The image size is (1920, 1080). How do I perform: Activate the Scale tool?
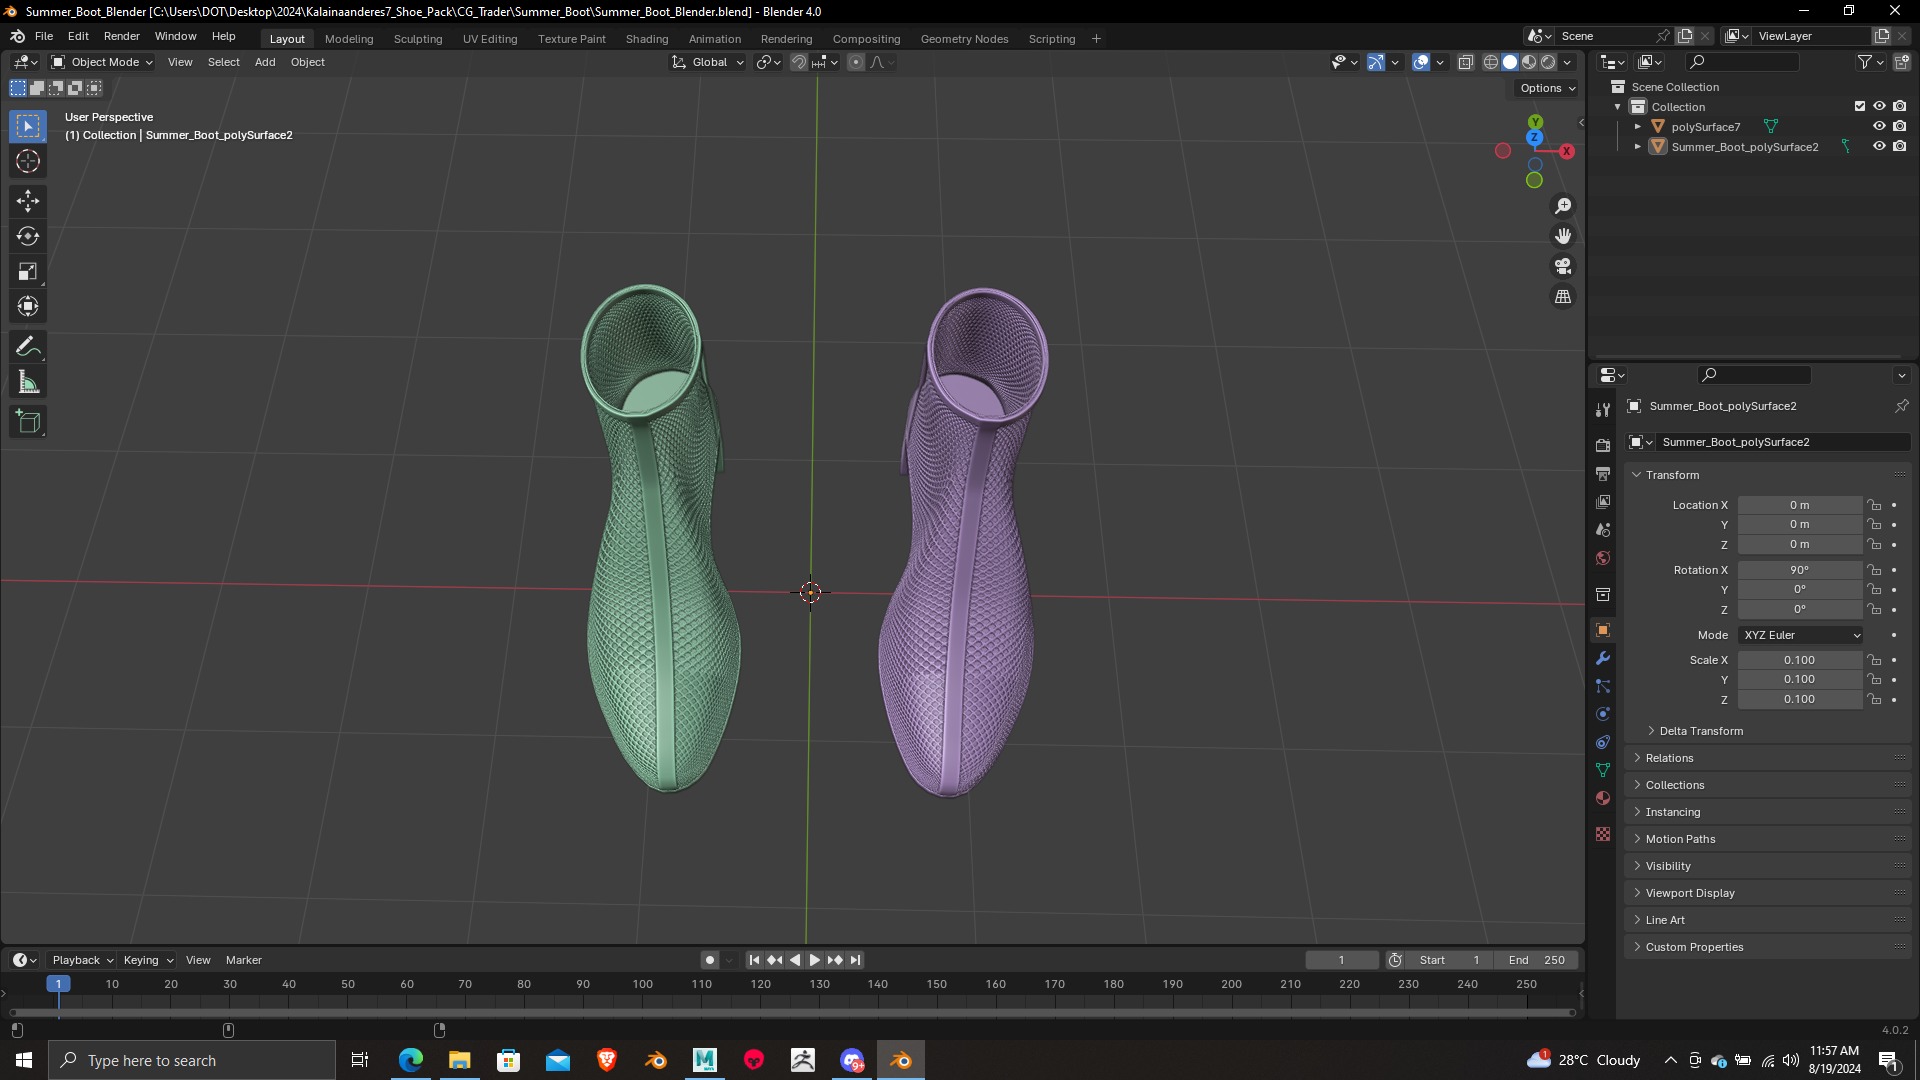(x=28, y=271)
